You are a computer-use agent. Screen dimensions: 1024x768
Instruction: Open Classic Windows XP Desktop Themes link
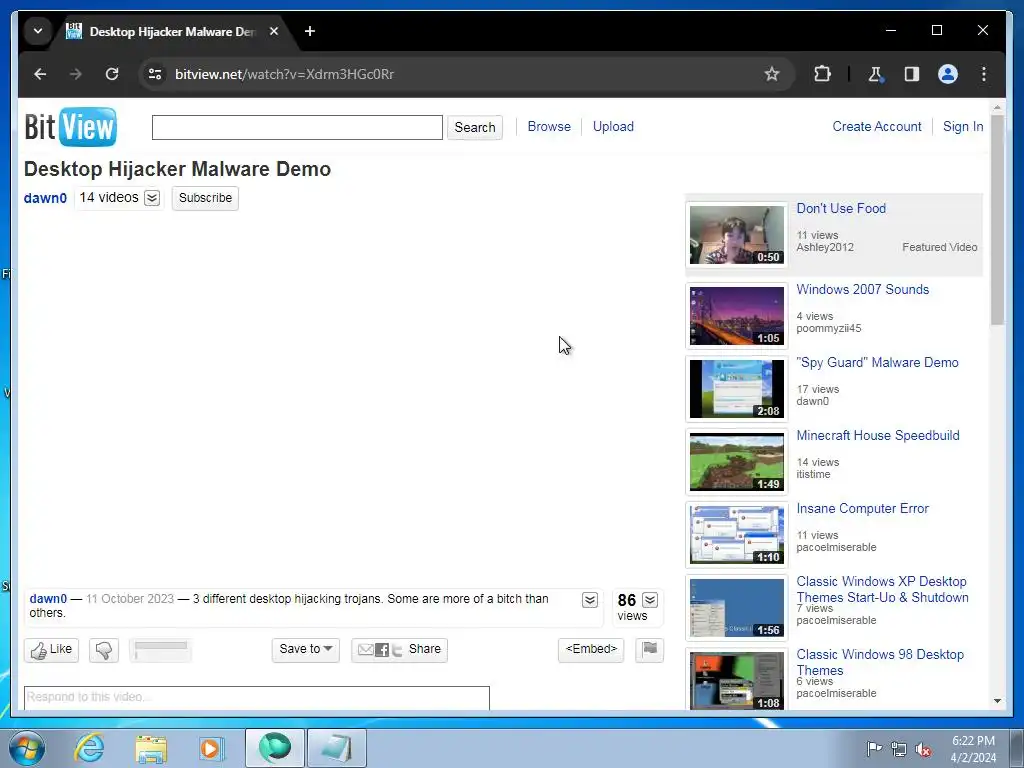[x=882, y=589]
